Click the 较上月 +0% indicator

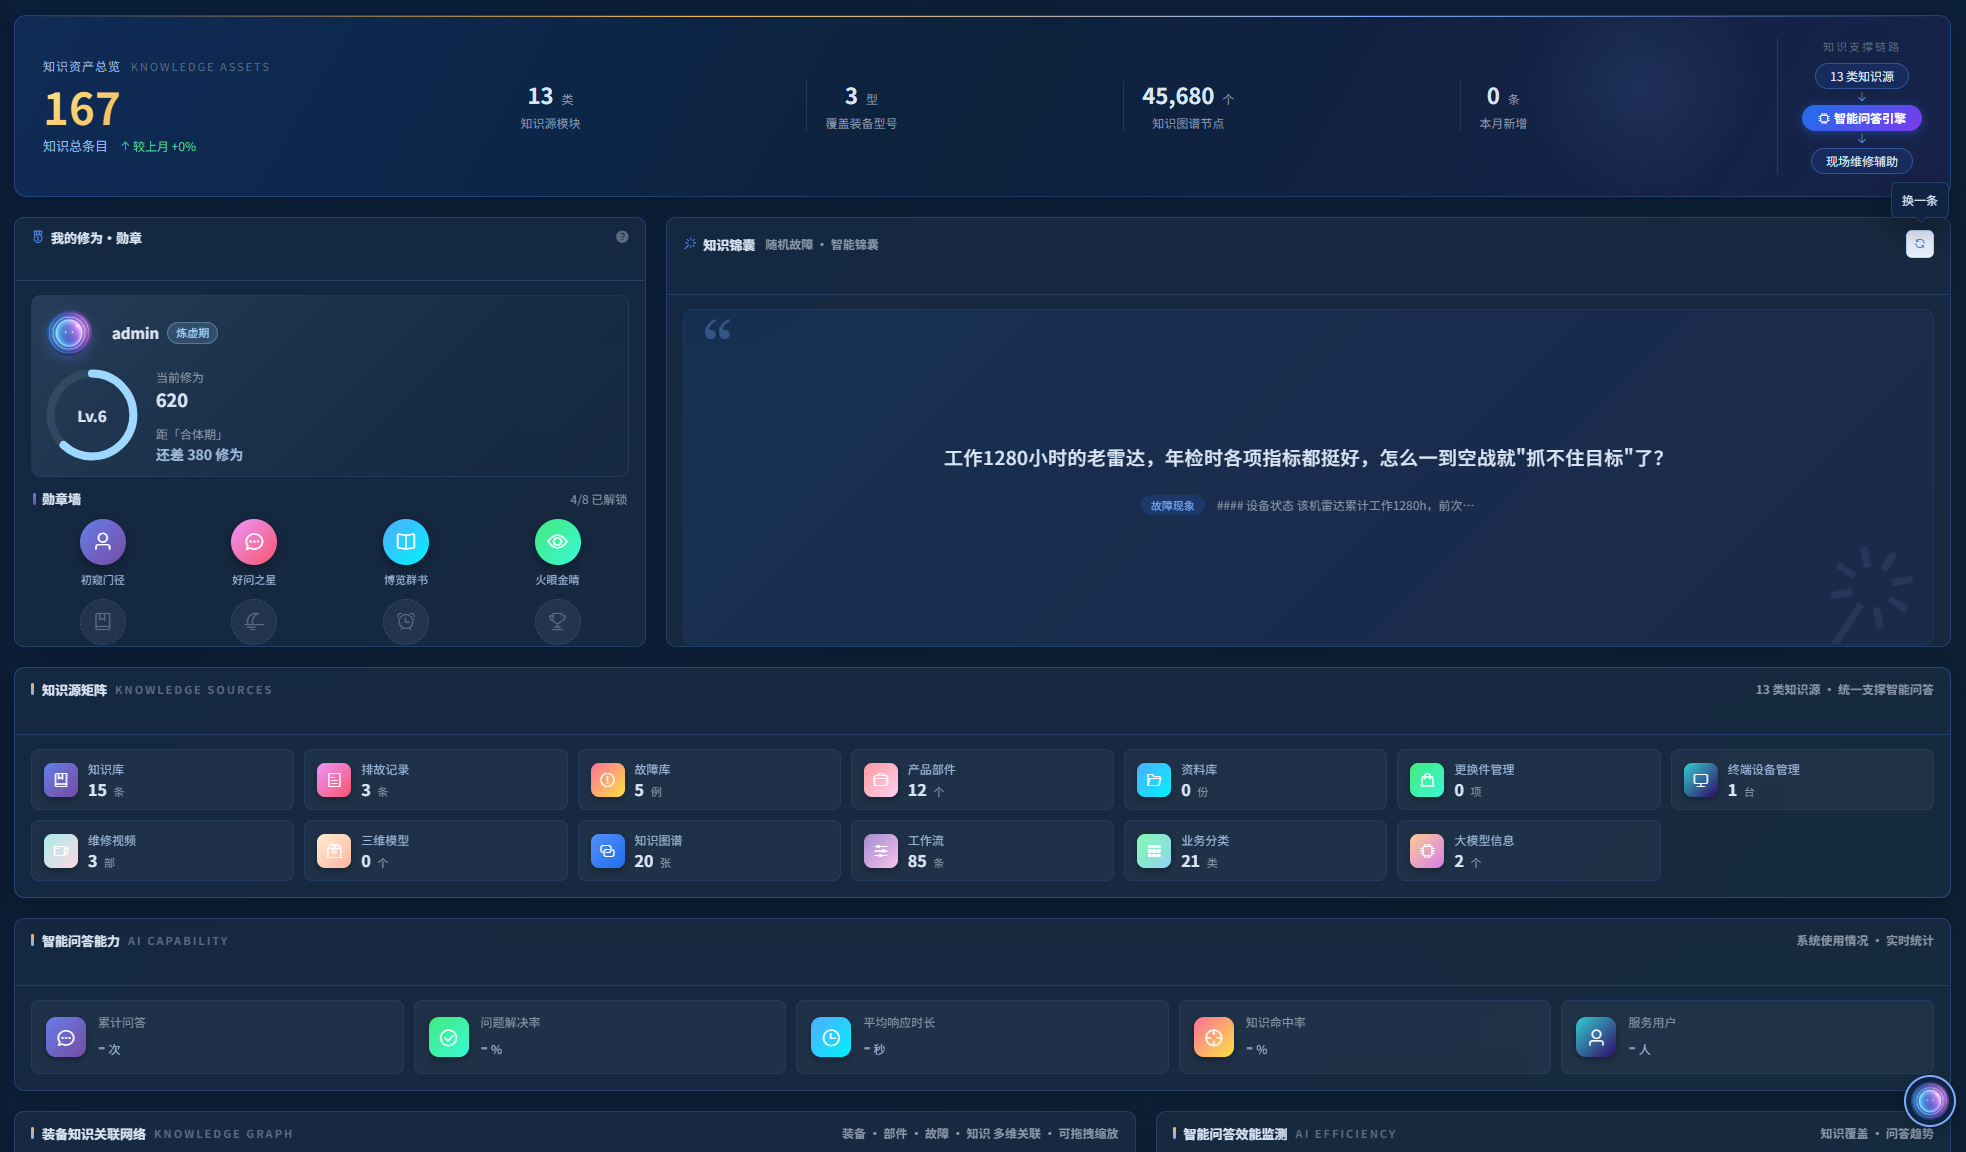point(158,147)
